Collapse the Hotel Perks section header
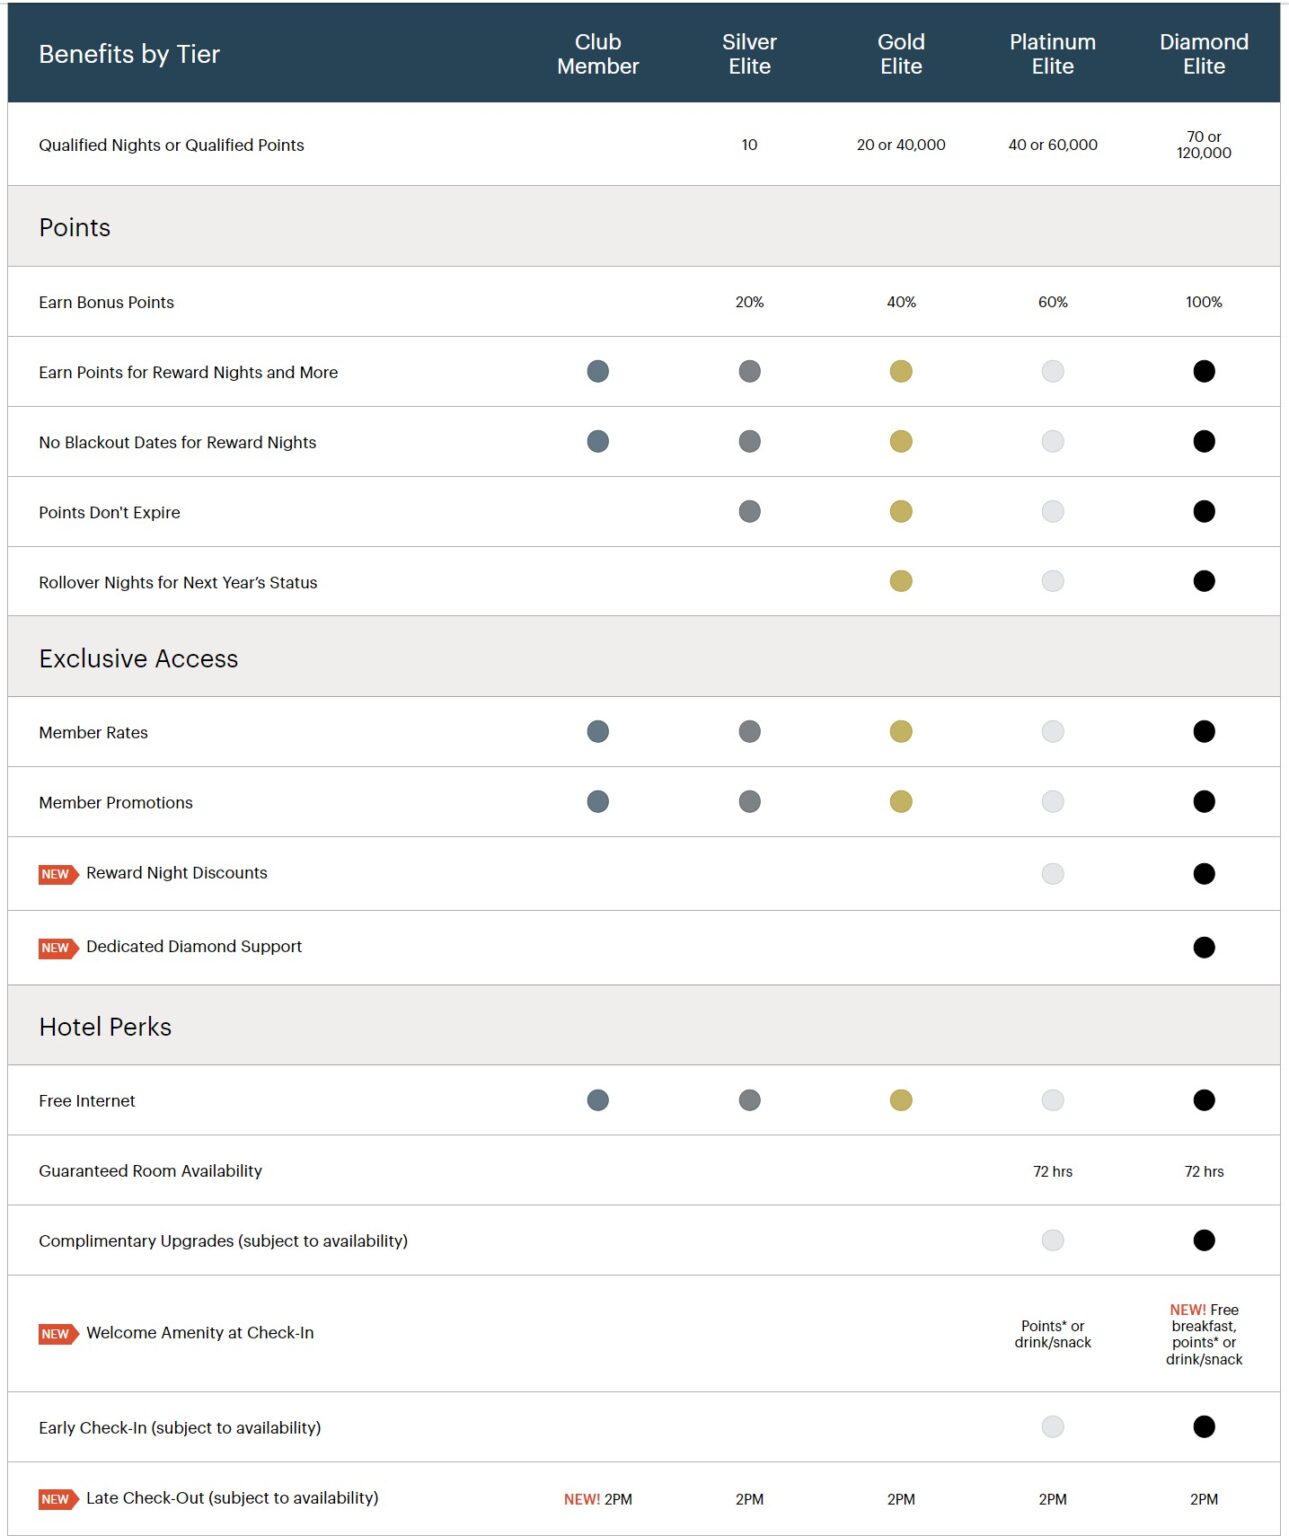This screenshot has height=1536, width=1289. click(104, 1025)
